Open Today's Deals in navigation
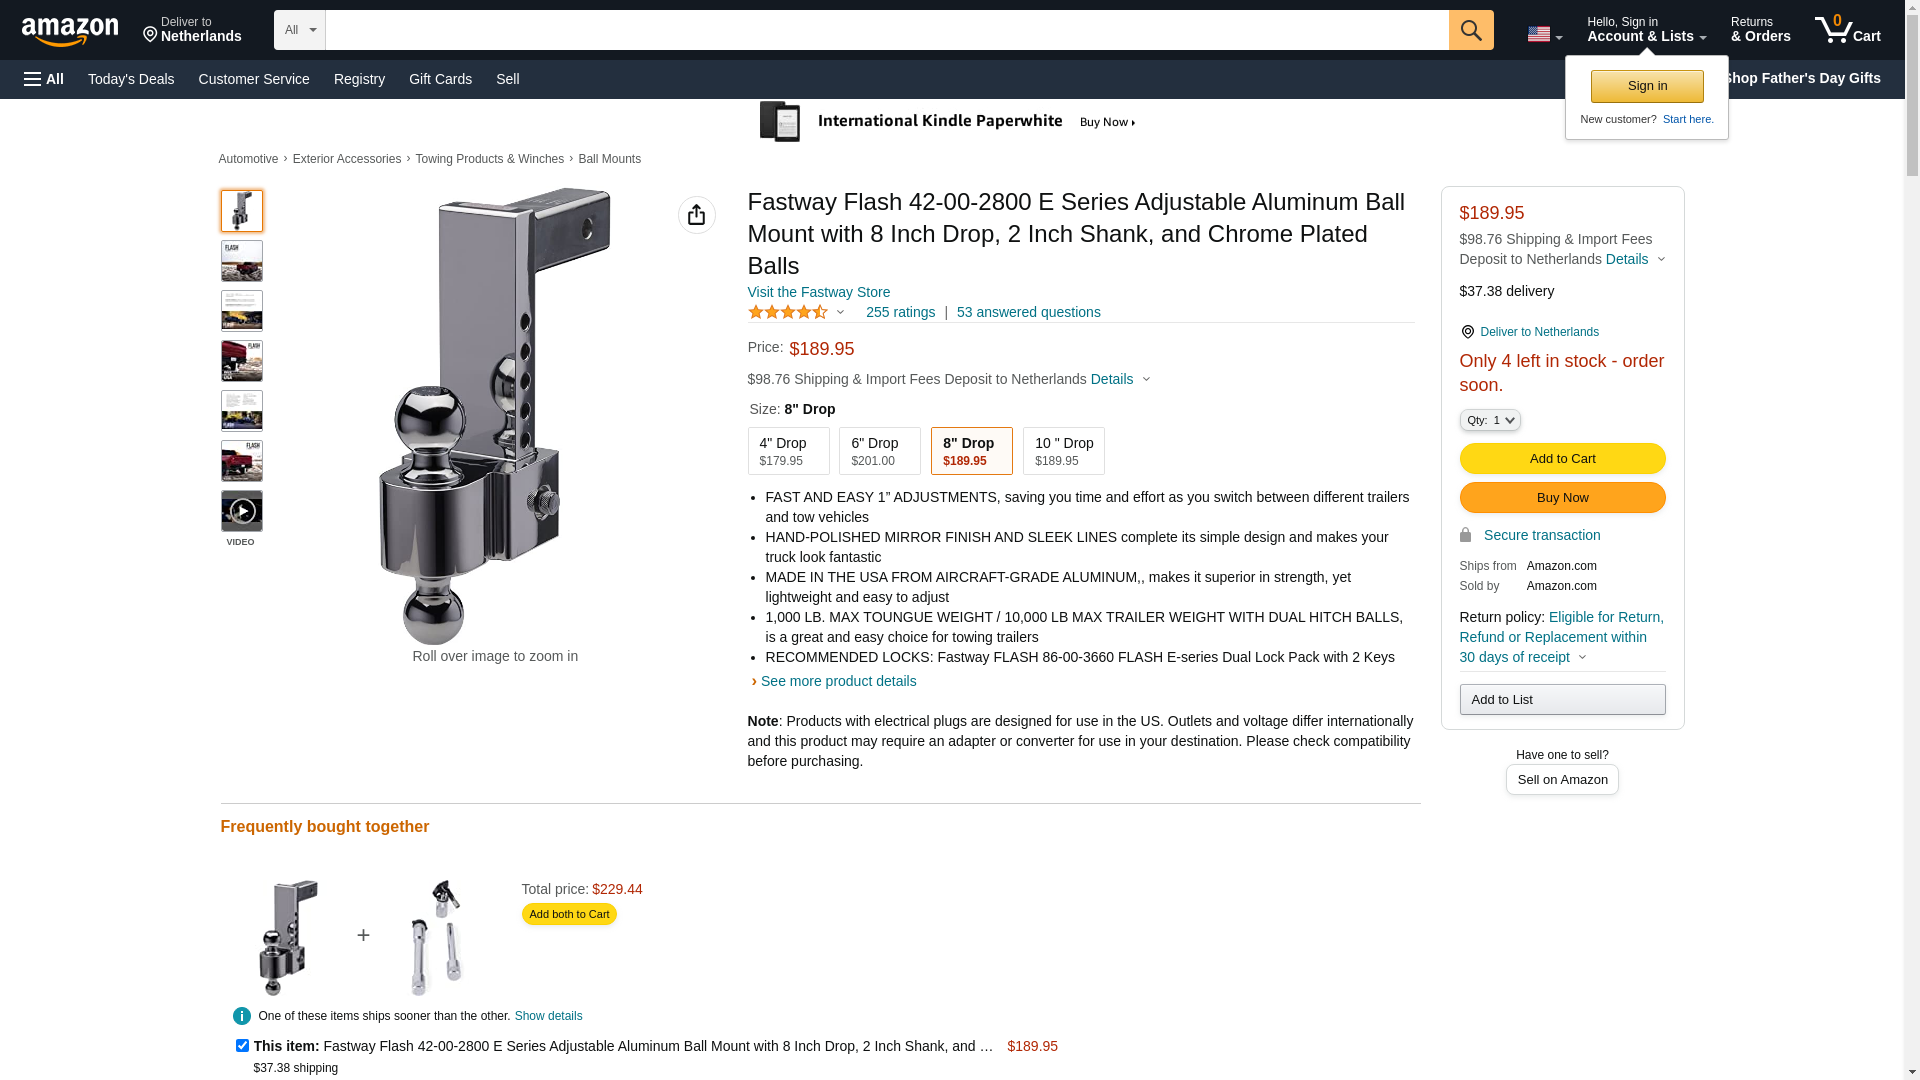This screenshot has width=1920, height=1080. [131, 79]
